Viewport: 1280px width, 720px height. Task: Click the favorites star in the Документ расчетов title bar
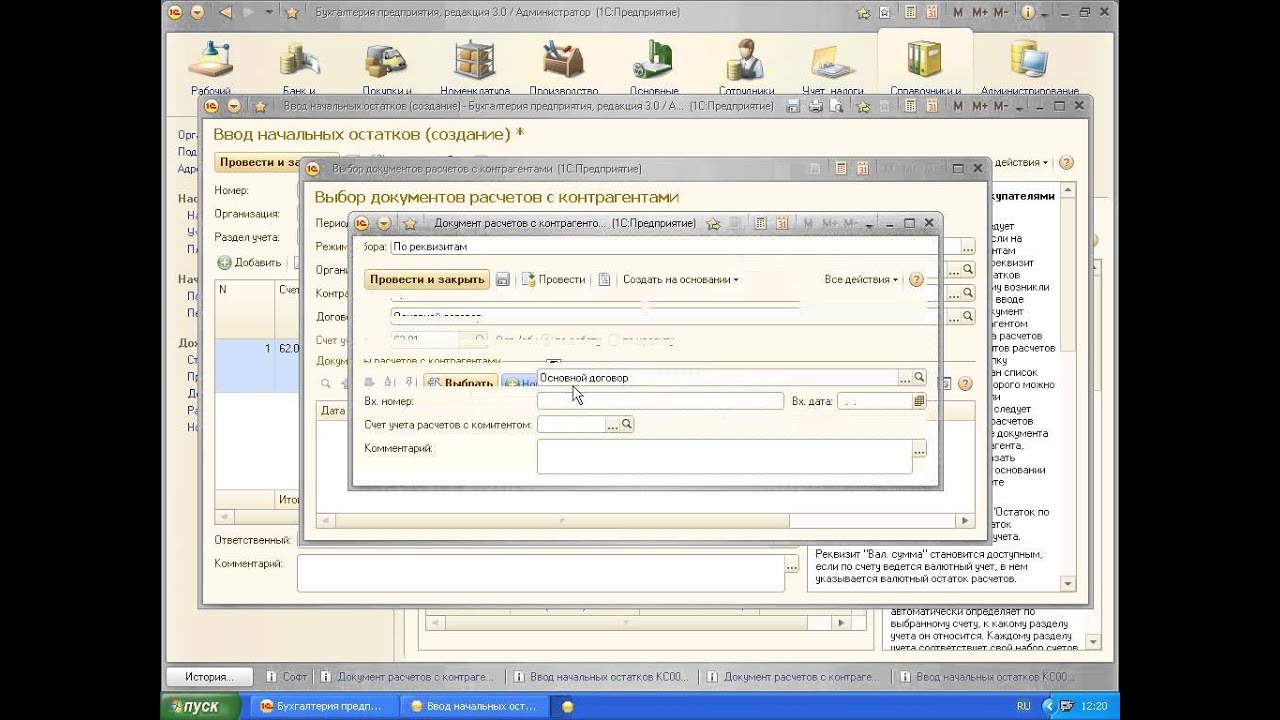click(x=409, y=223)
